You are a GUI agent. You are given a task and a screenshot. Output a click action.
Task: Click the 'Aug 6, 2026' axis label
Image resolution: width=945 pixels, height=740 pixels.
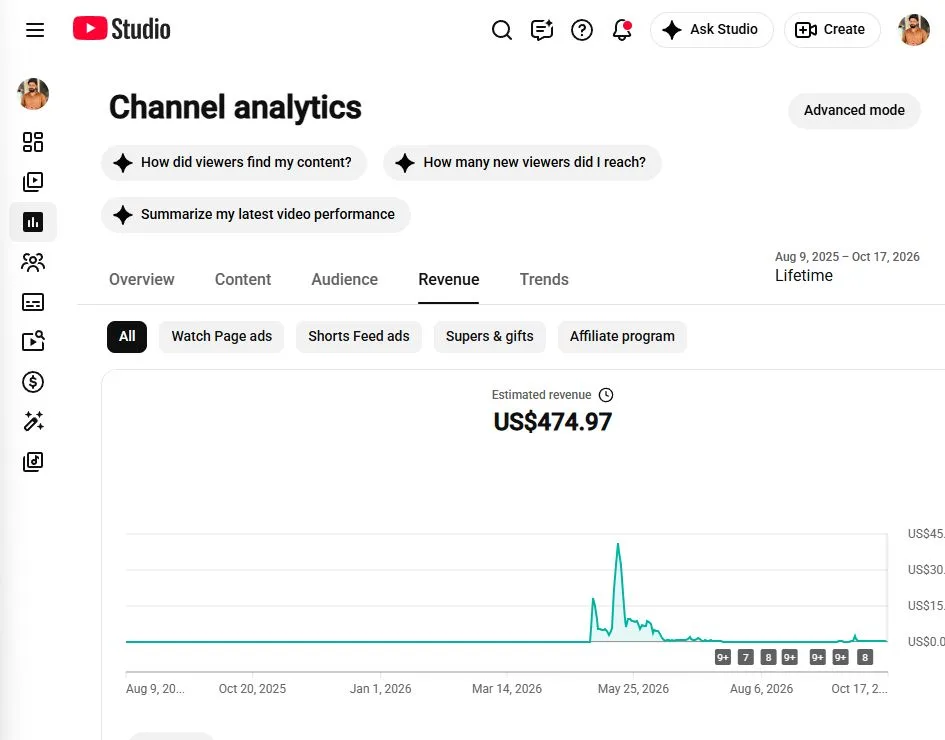coord(761,689)
